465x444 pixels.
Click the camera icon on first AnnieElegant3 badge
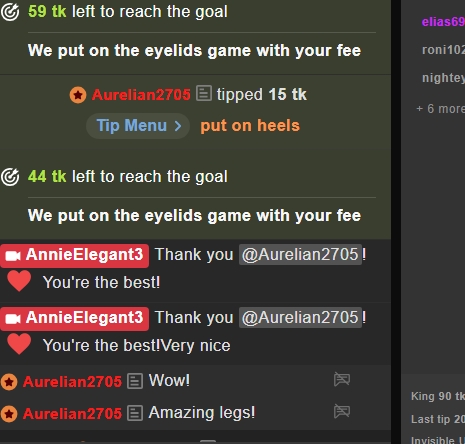(13, 256)
